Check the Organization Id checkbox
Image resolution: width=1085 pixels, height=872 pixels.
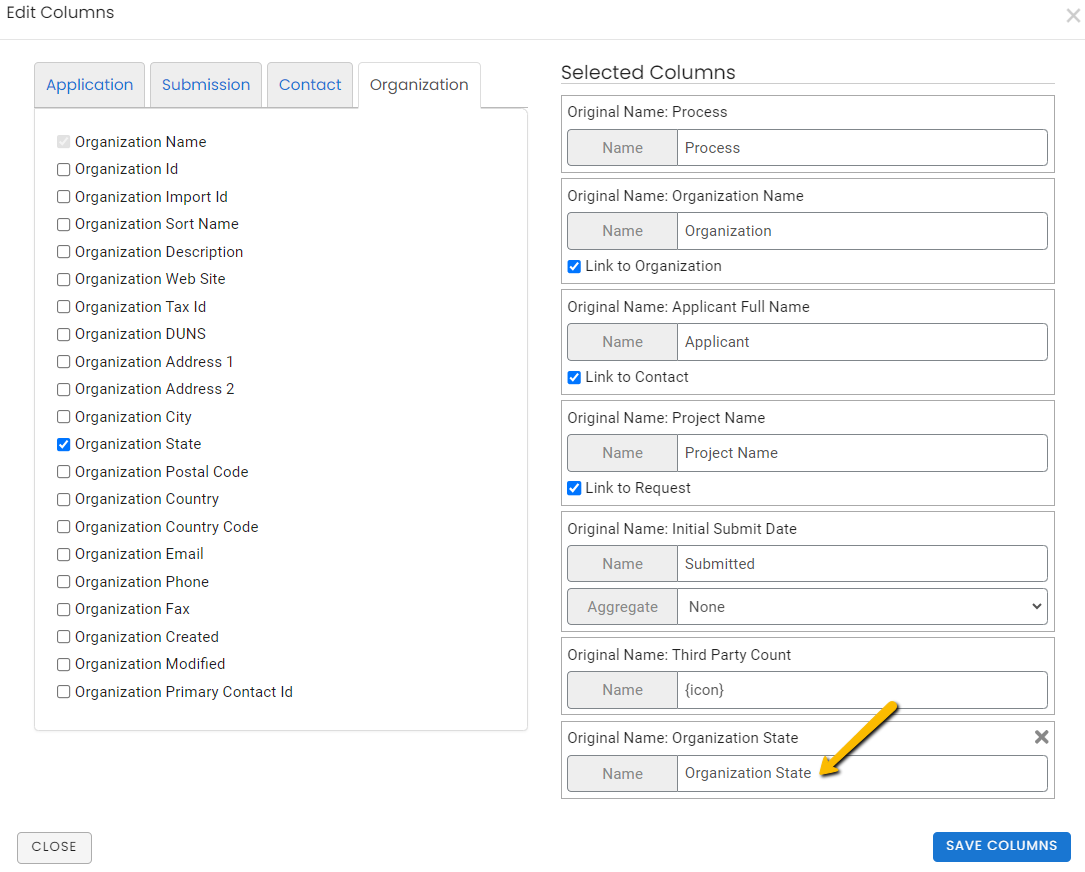(63, 169)
